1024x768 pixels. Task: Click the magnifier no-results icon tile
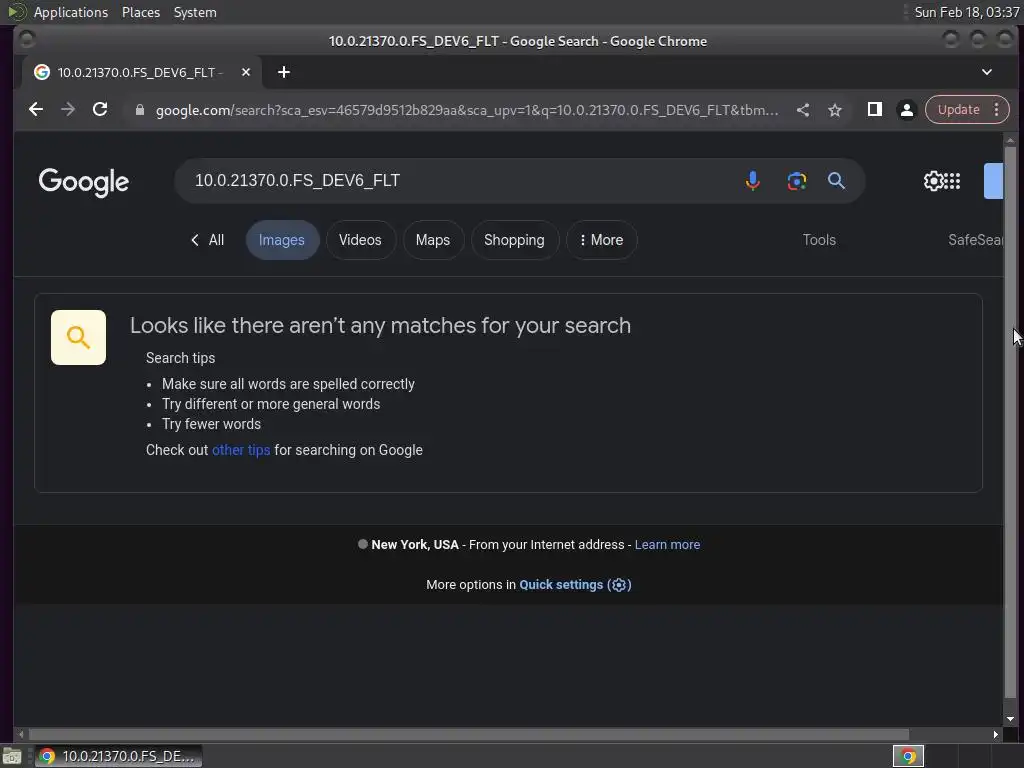(78, 338)
